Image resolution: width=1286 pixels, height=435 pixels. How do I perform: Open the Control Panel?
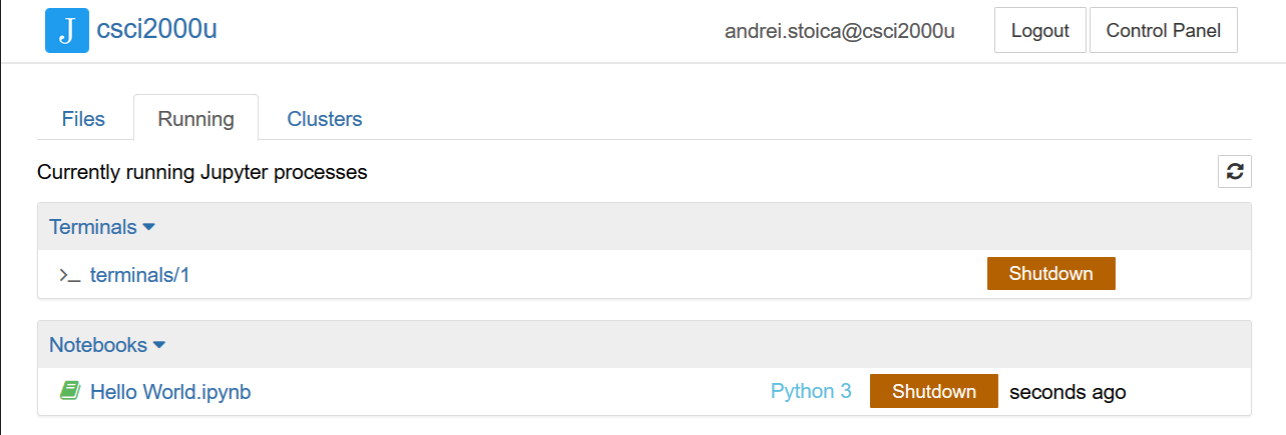pos(1163,31)
